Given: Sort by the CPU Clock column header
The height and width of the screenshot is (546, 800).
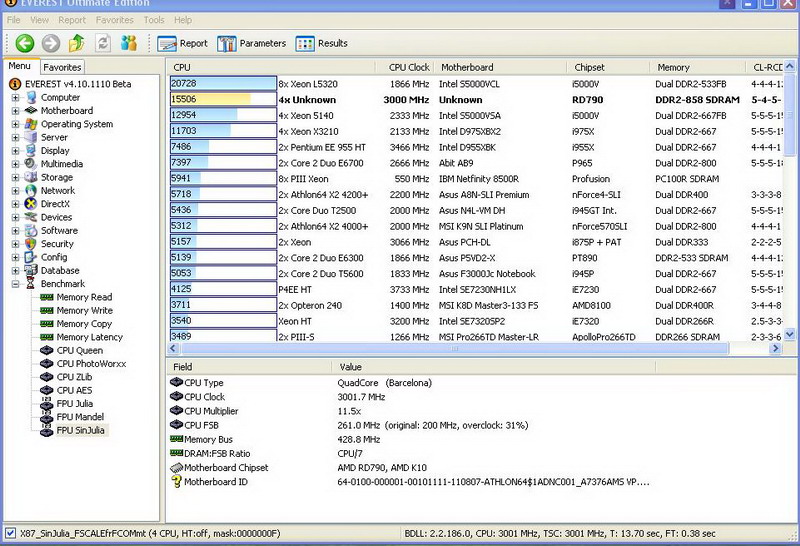Looking at the screenshot, I should [409, 67].
